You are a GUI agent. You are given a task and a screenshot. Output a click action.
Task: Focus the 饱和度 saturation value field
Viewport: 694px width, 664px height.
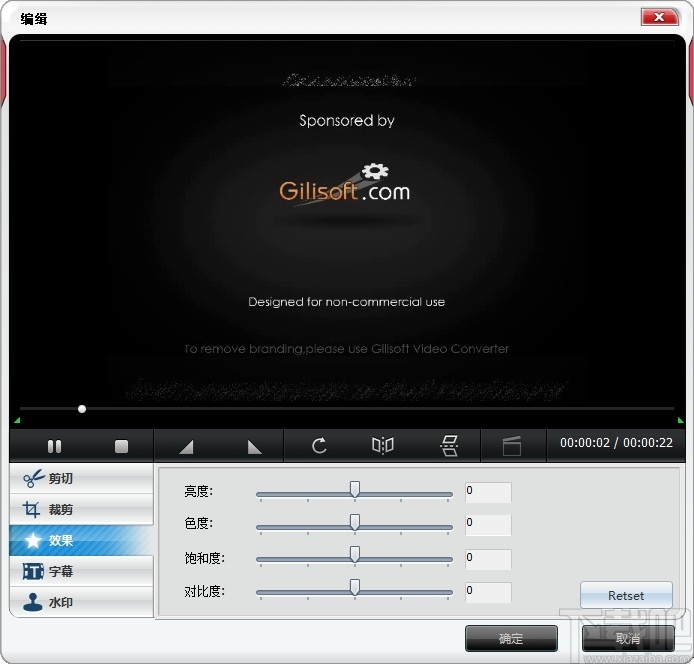(488, 559)
